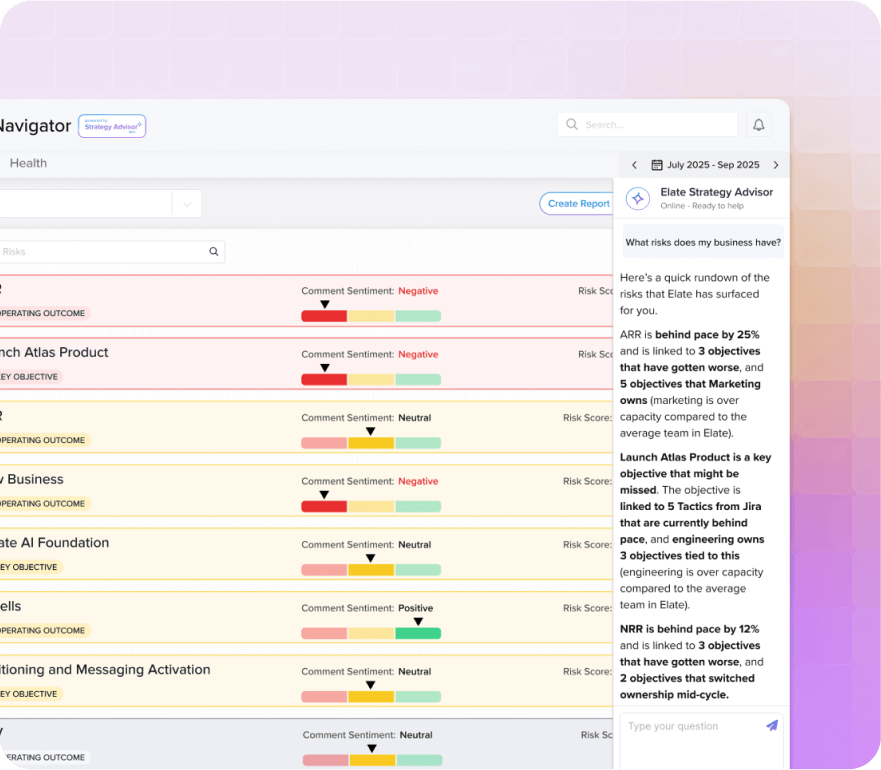This screenshot has width=881, height=770.
Task: Open the Business operating outcome row
Action: click(x=306, y=491)
